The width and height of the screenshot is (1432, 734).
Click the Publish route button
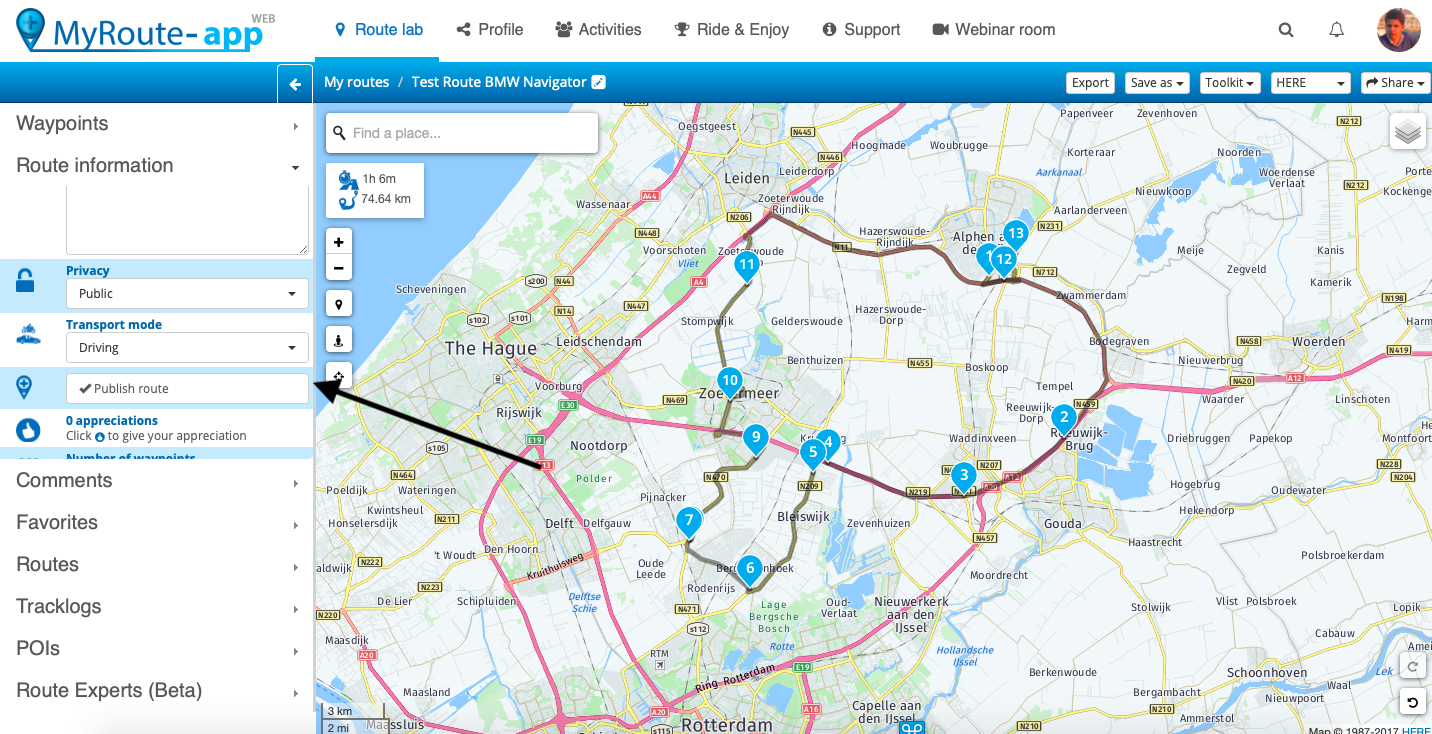pyautogui.click(x=187, y=389)
